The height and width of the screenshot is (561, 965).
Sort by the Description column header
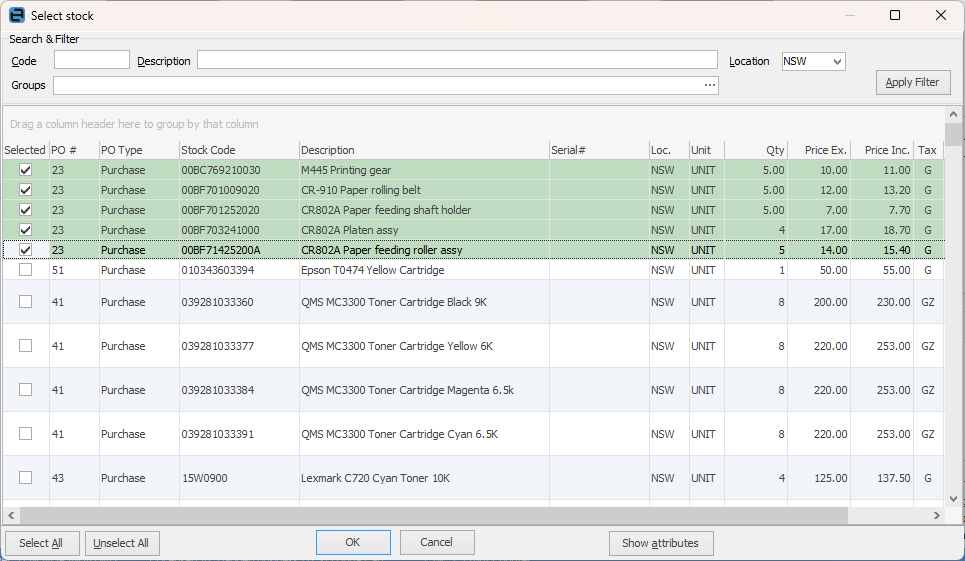(x=423, y=150)
